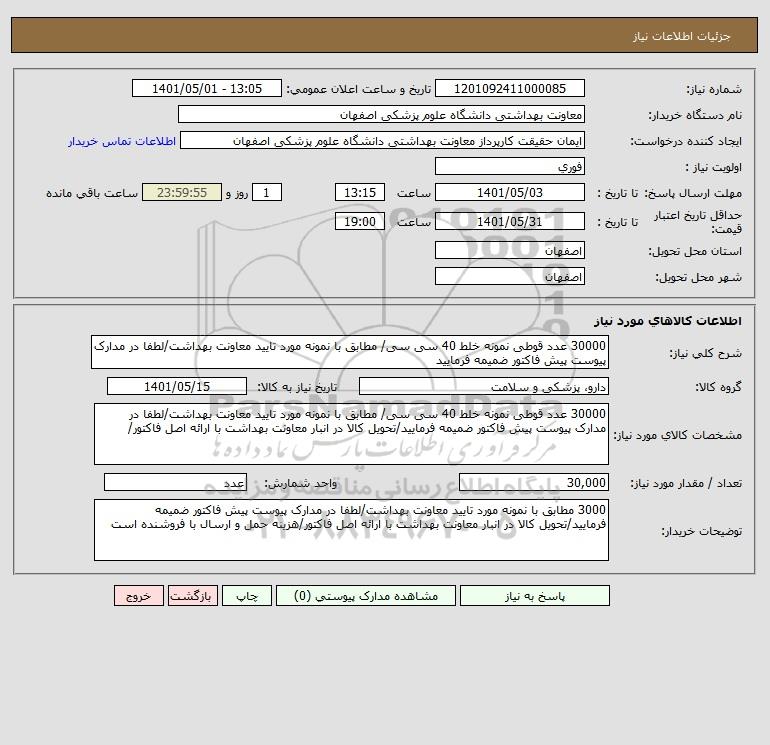
Task: Click price validity time 19:00
Action: tap(359, 221)
